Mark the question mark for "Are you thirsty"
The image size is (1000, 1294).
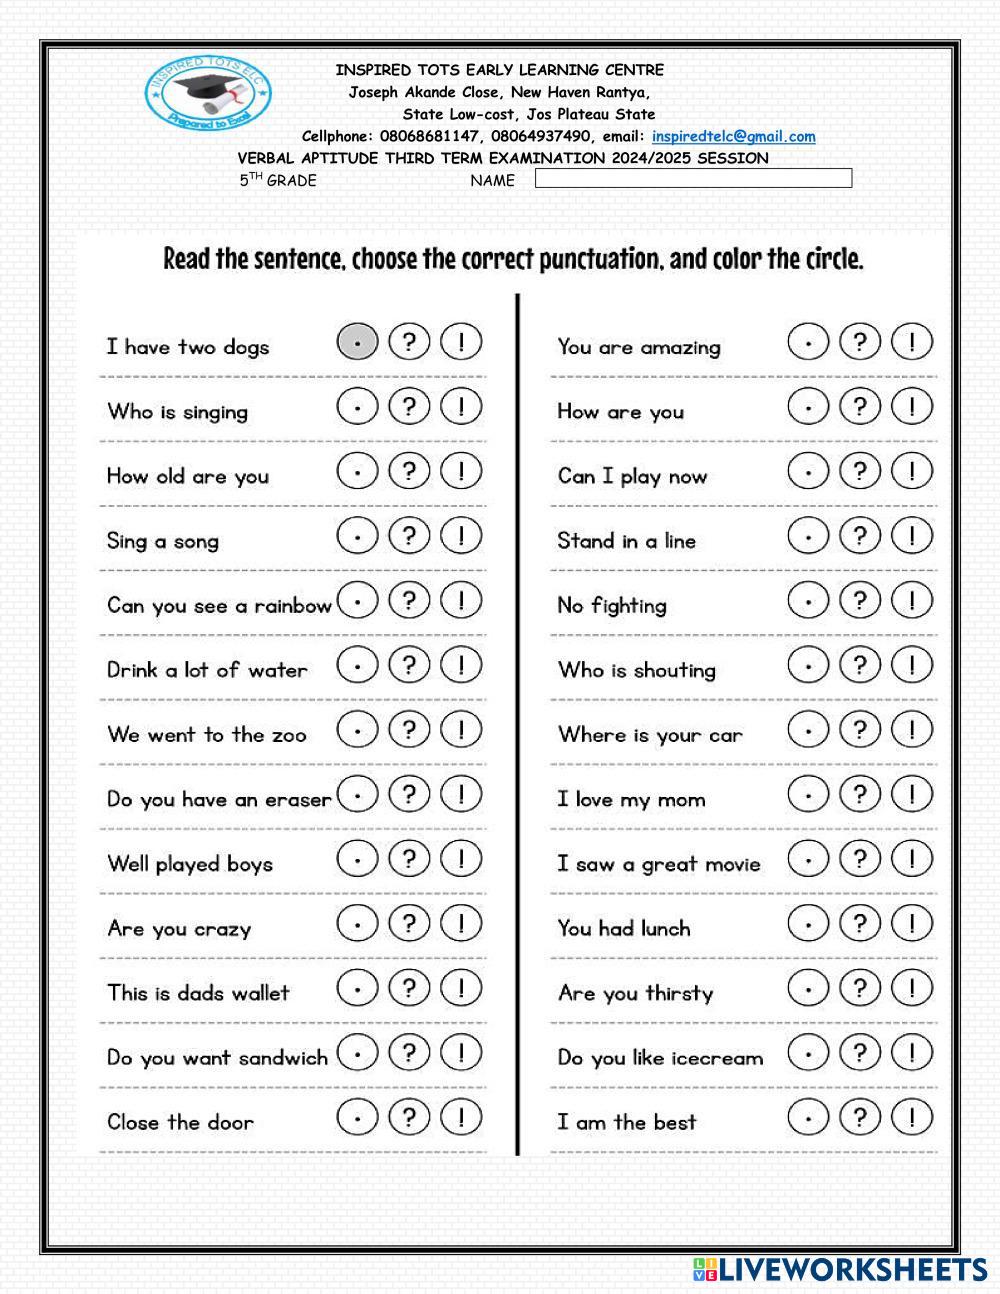[860, 988]
